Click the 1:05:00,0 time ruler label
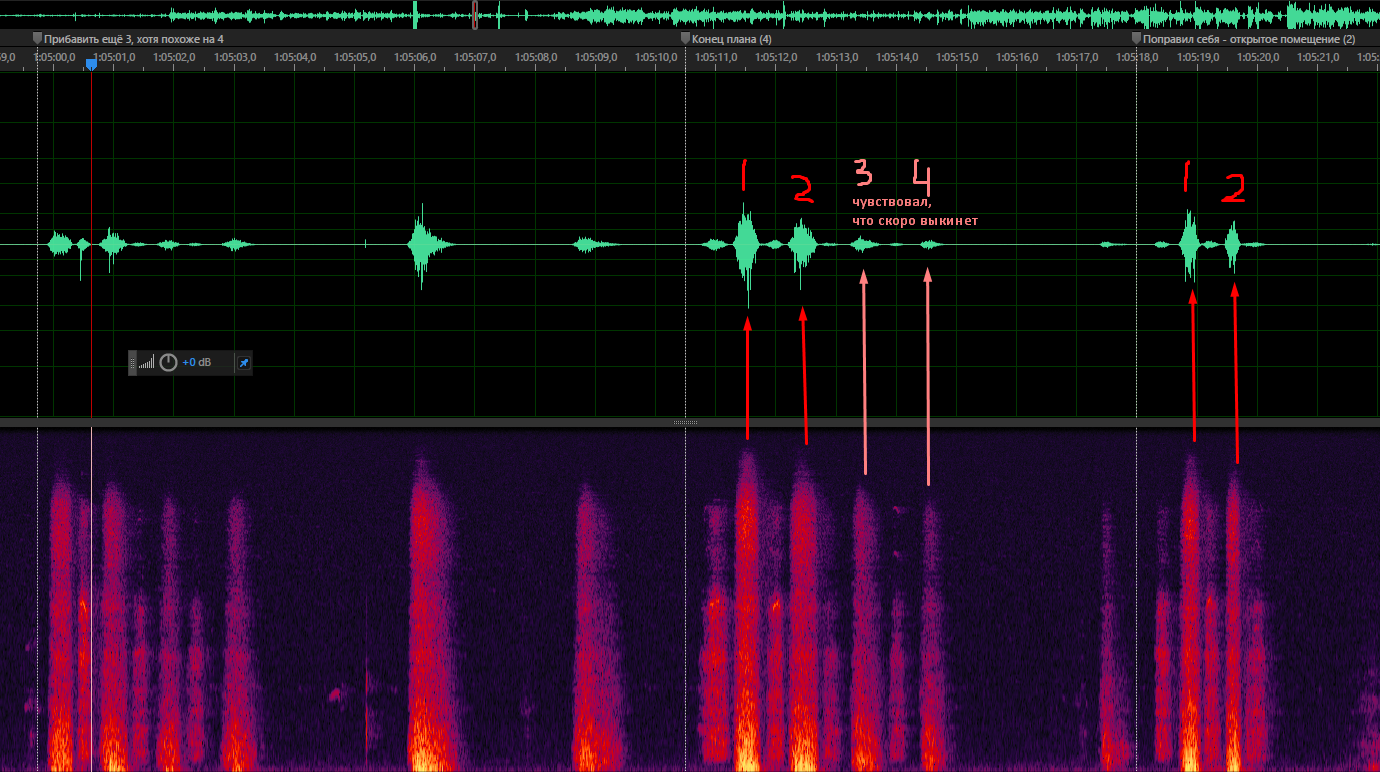The width and height of the screenshot is (1380, 772). coord(54,57)
